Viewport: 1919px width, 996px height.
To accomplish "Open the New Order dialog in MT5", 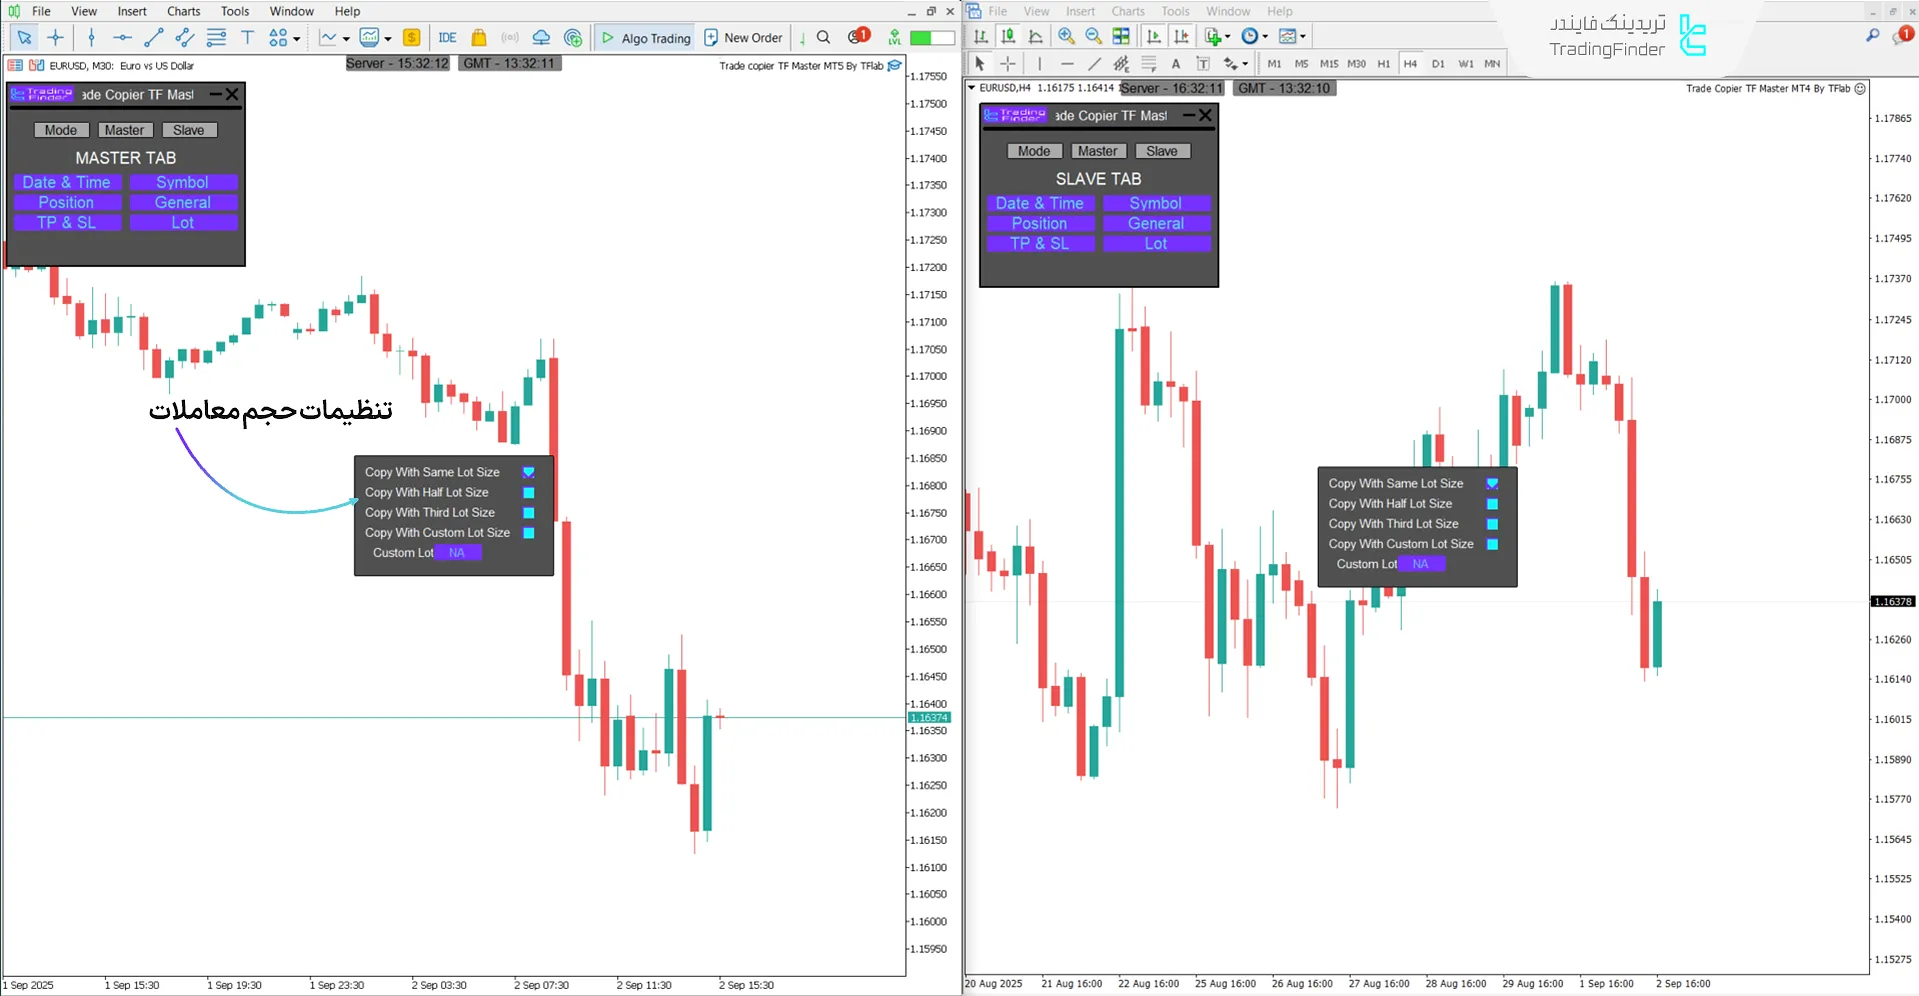I will (743, 37).
